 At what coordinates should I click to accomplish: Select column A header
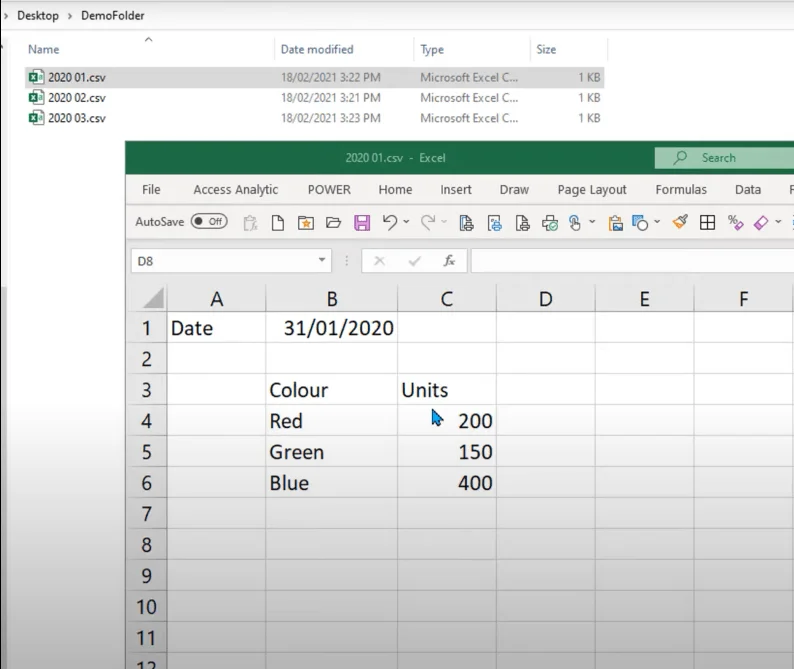click(216, 299)
